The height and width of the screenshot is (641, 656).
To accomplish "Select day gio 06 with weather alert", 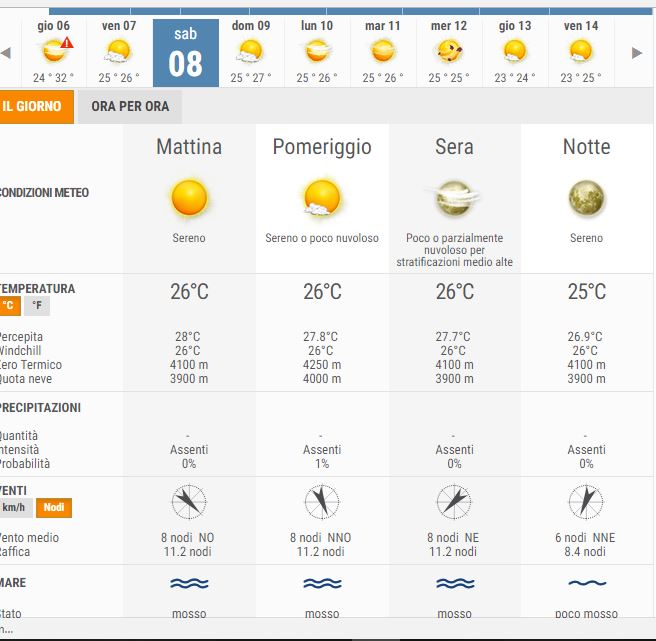I will click(53, 52).
